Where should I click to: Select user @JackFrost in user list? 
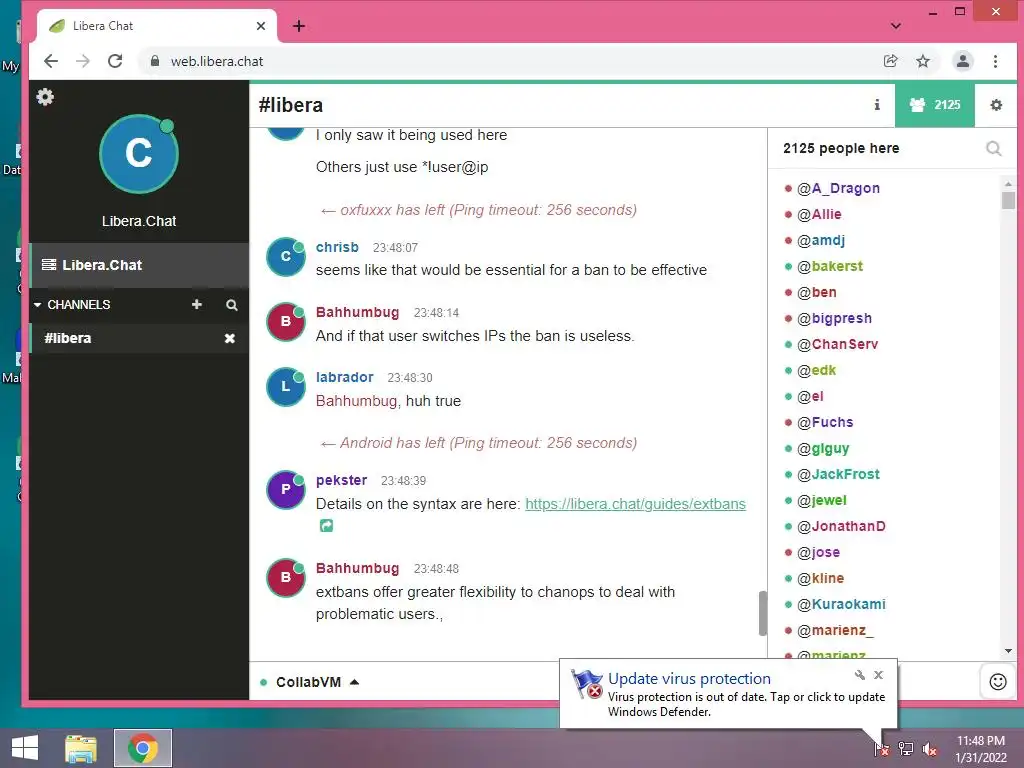point(838,474)
